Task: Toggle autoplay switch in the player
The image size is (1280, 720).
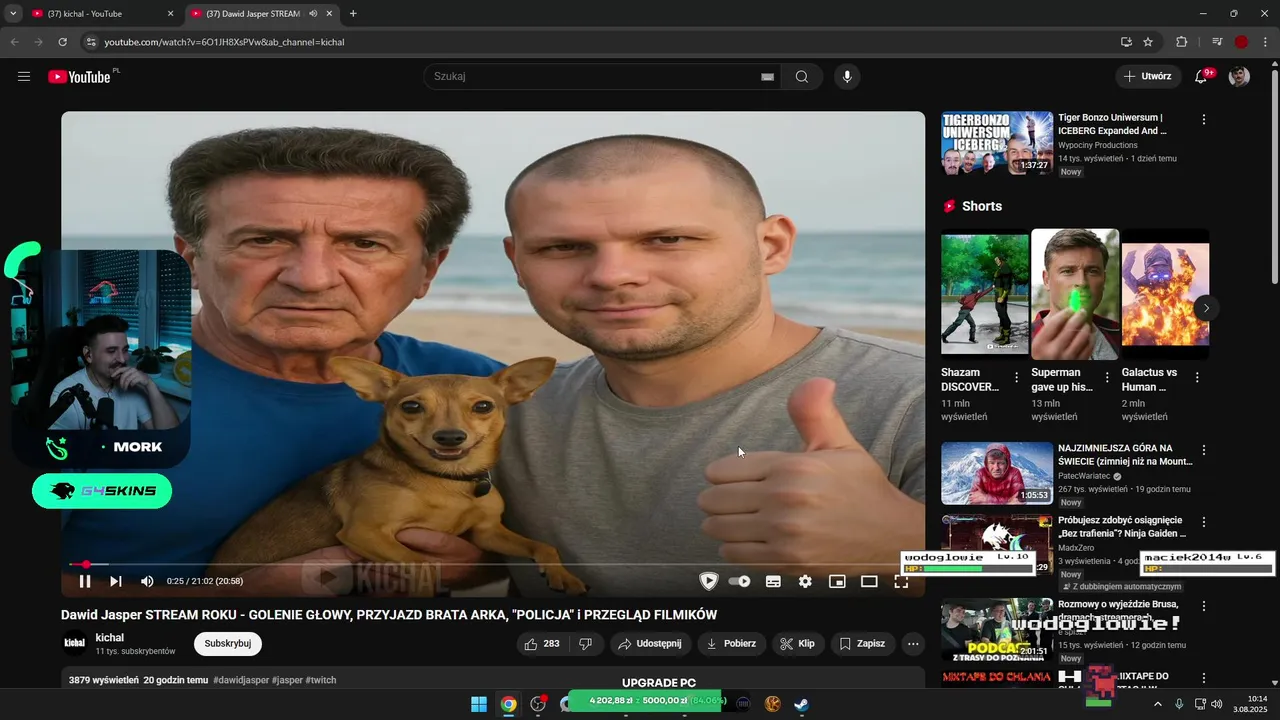Action: [x=739, y=581]
